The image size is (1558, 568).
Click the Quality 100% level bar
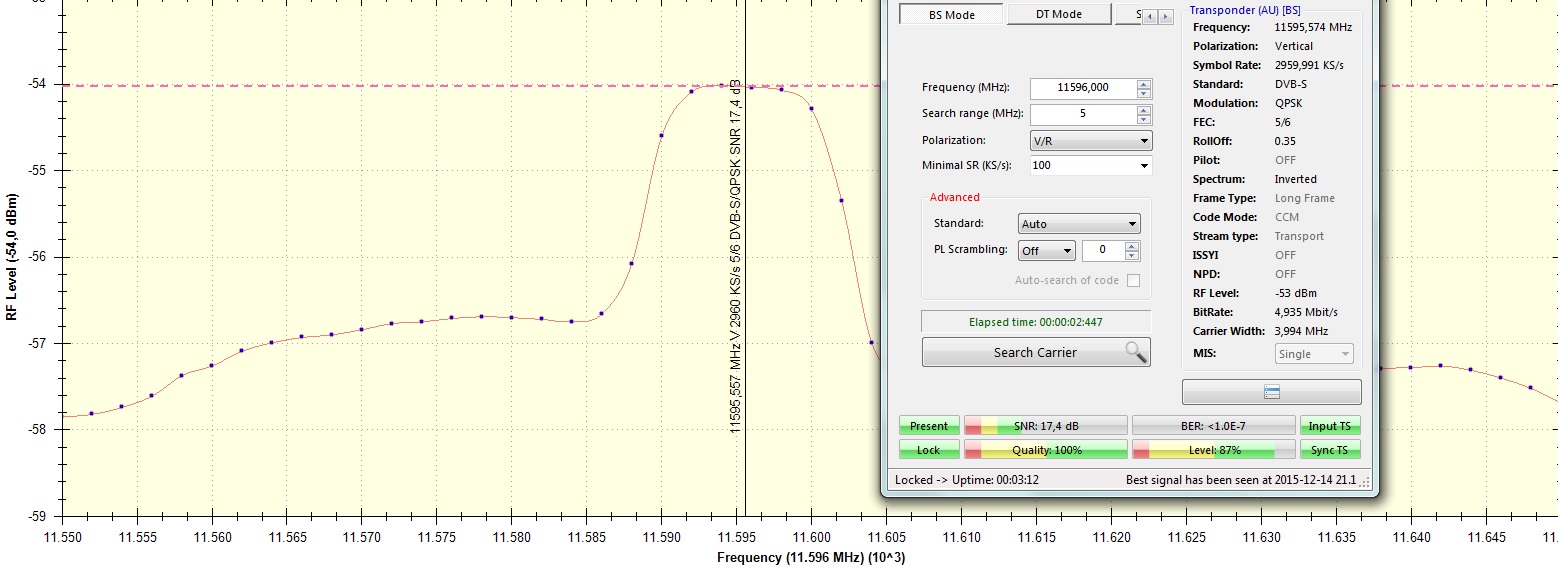pyautogui.click(x=1046, y=450)
